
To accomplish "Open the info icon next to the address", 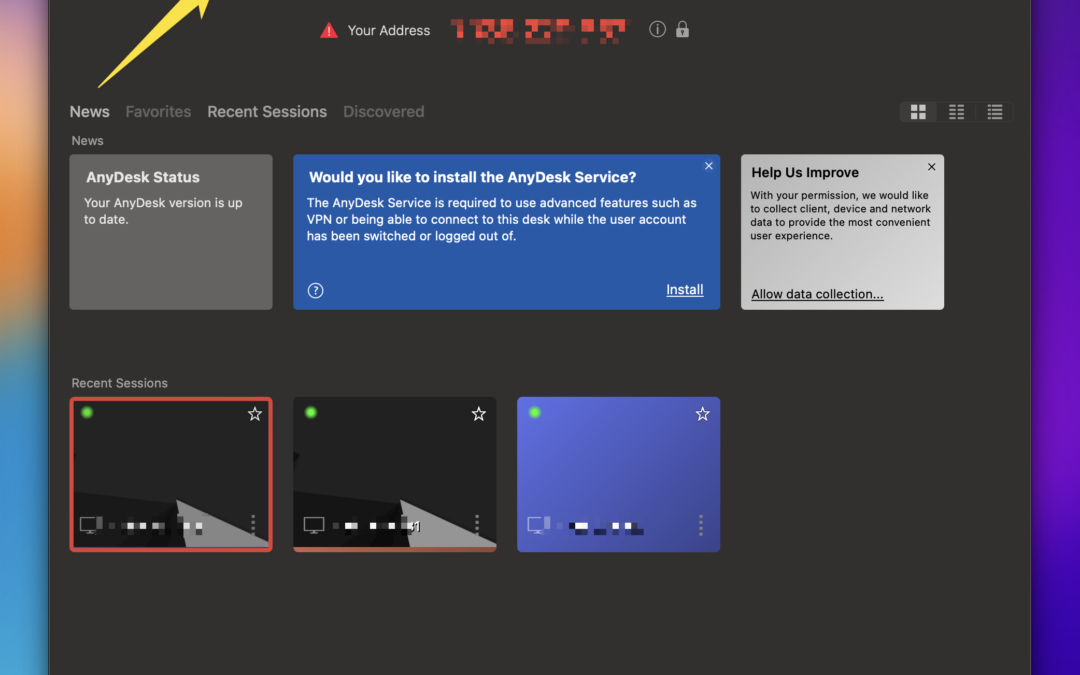I will [x=657, y=29].
